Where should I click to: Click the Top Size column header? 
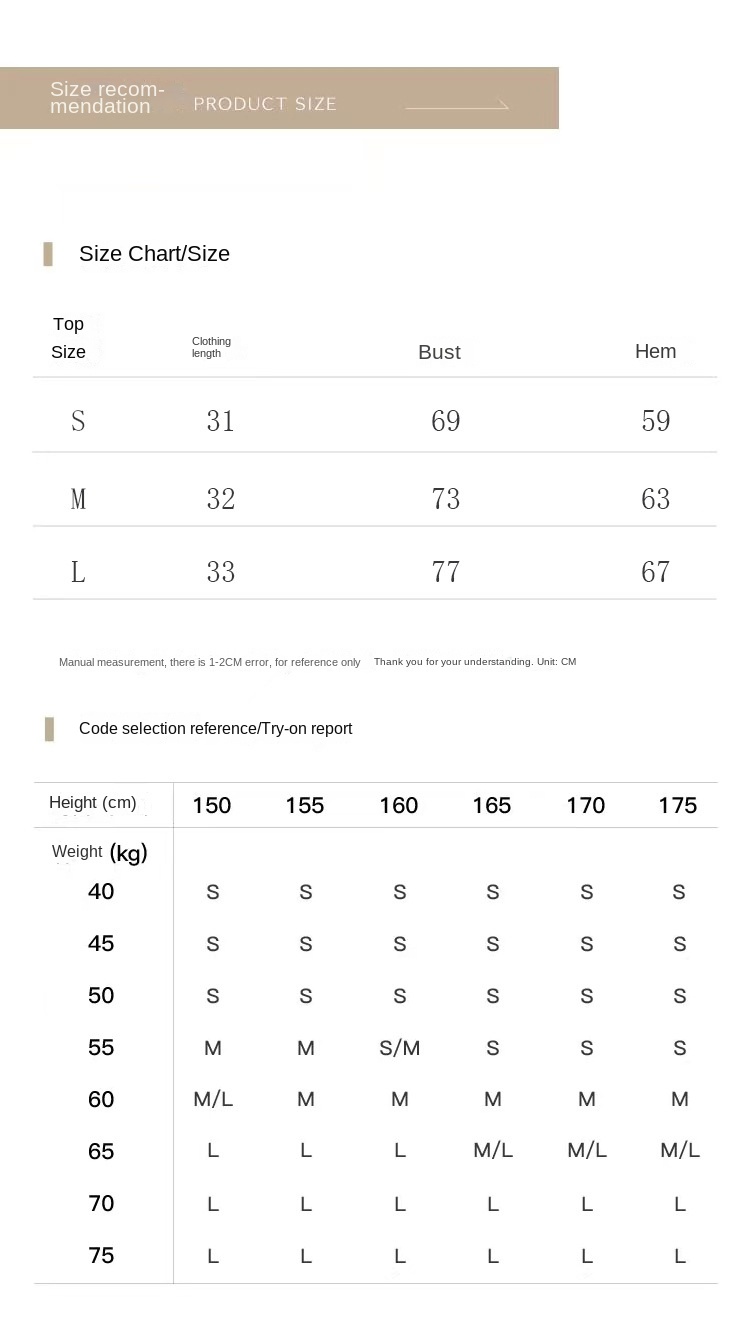tap(68, 338)
